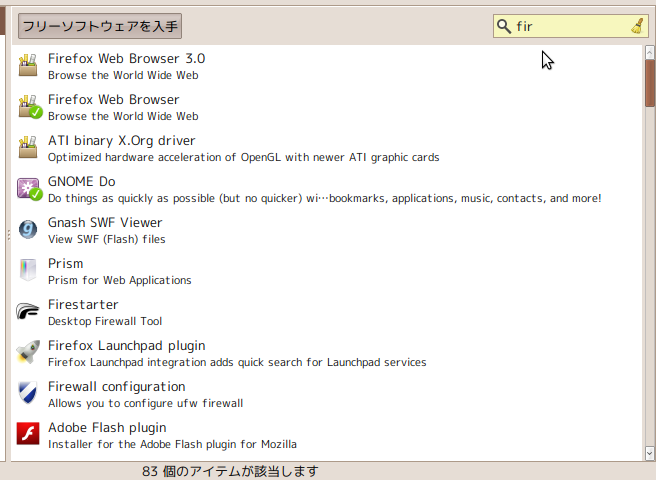
Task: Click the magnifying glass search icon
Action: [x=504, y=26]
